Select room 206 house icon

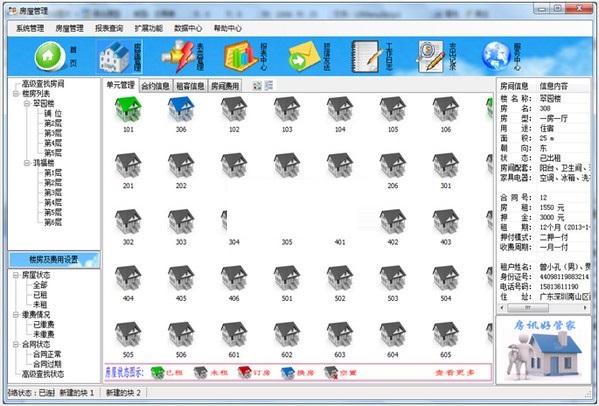pyautogui.click(x=393, y=165)
